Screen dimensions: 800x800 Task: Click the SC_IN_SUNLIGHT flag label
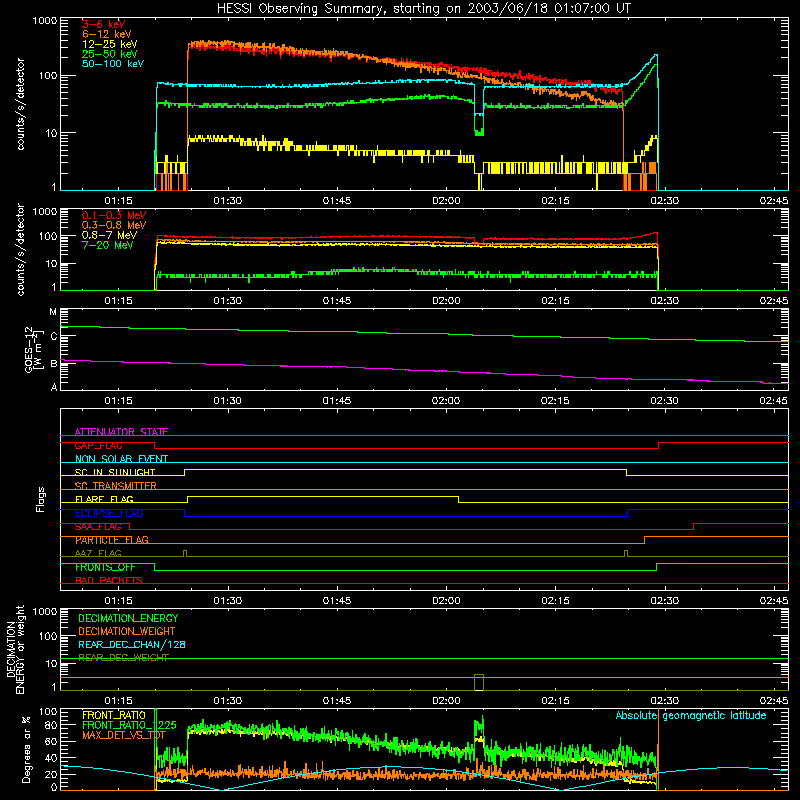click(x=115, y=472)
